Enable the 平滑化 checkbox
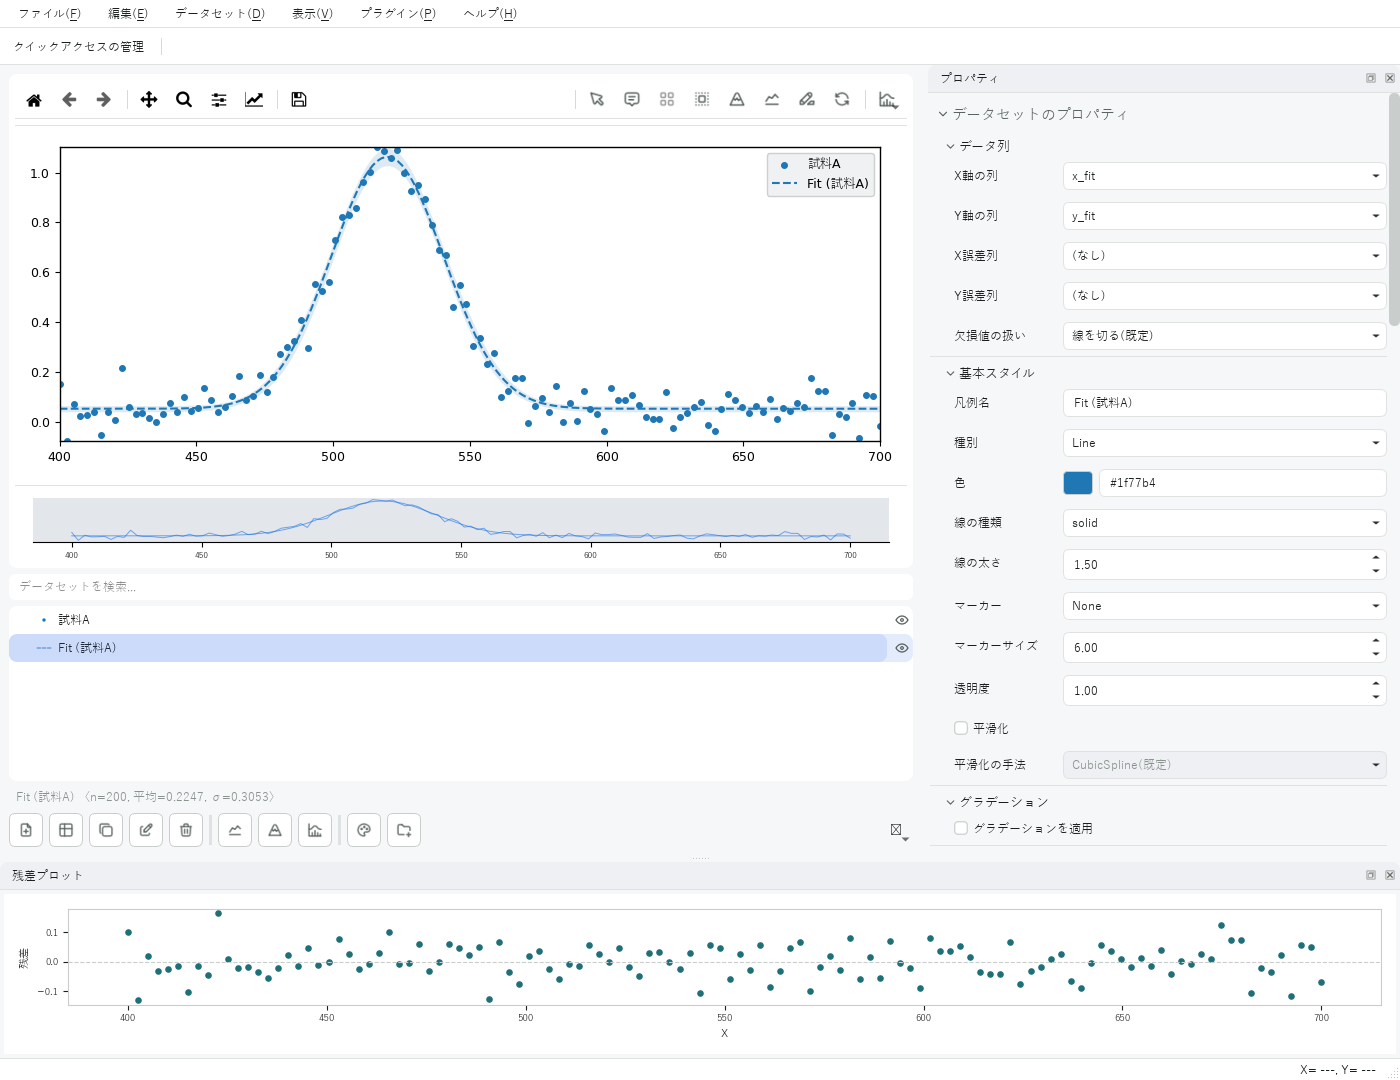This screenshot has width=1400, height=1080. click(x=961, y=728)
